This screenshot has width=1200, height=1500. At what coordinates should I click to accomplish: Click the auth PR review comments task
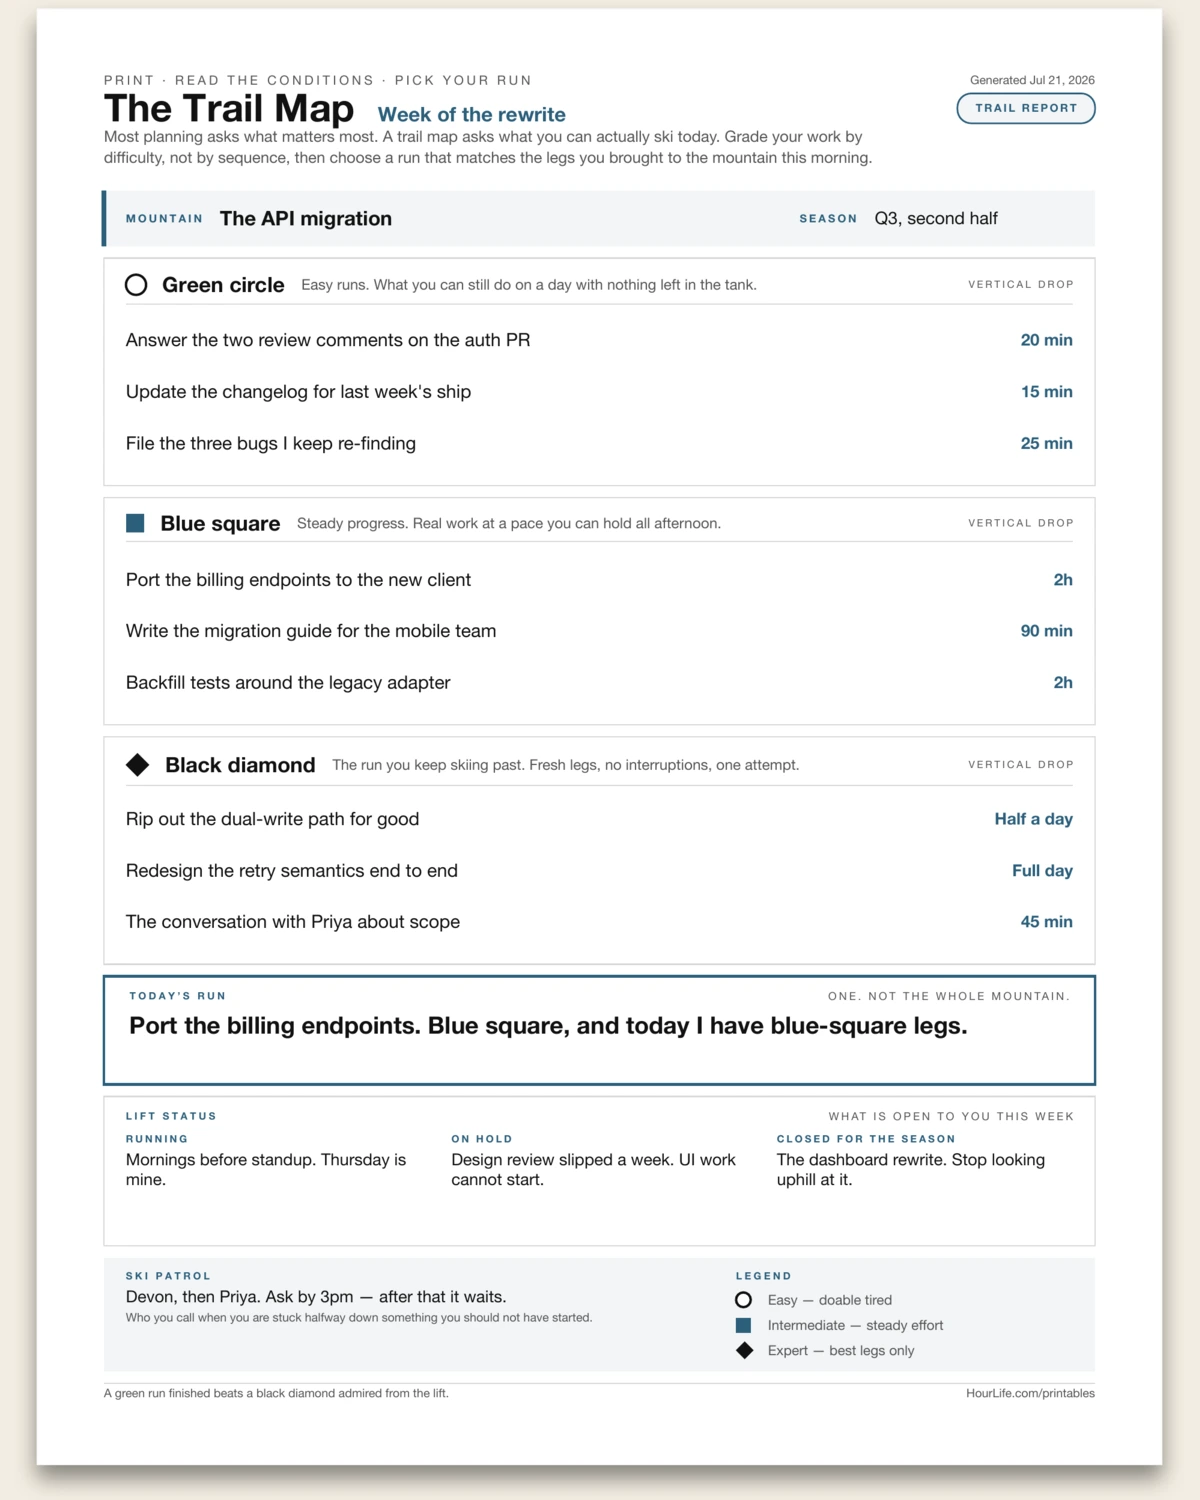click(x=599, y=340)
